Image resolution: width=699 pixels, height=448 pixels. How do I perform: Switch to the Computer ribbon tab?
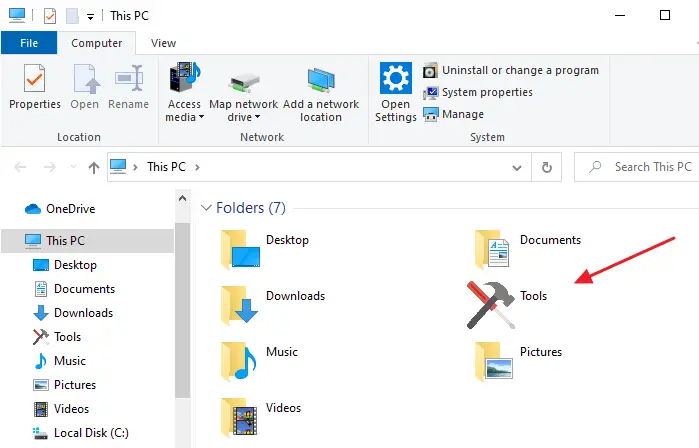[x=96, y=43]
